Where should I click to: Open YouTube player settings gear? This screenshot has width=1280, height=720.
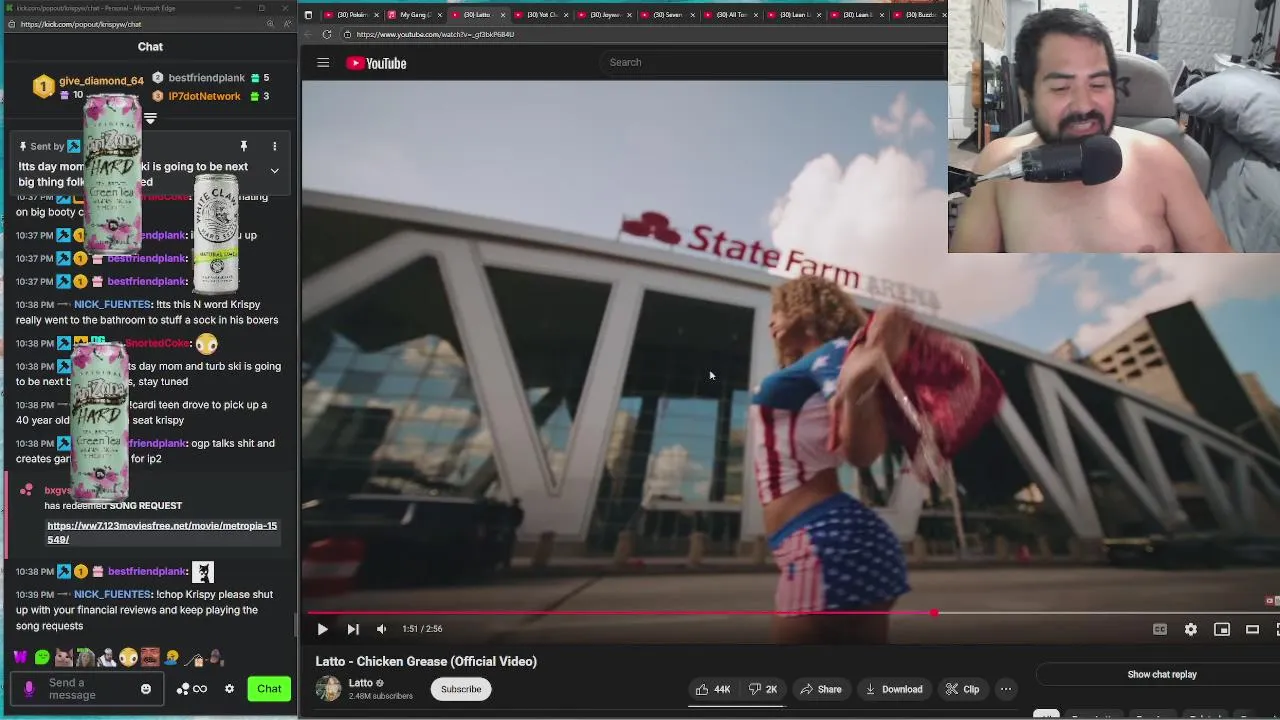[x=1190, y=629]
